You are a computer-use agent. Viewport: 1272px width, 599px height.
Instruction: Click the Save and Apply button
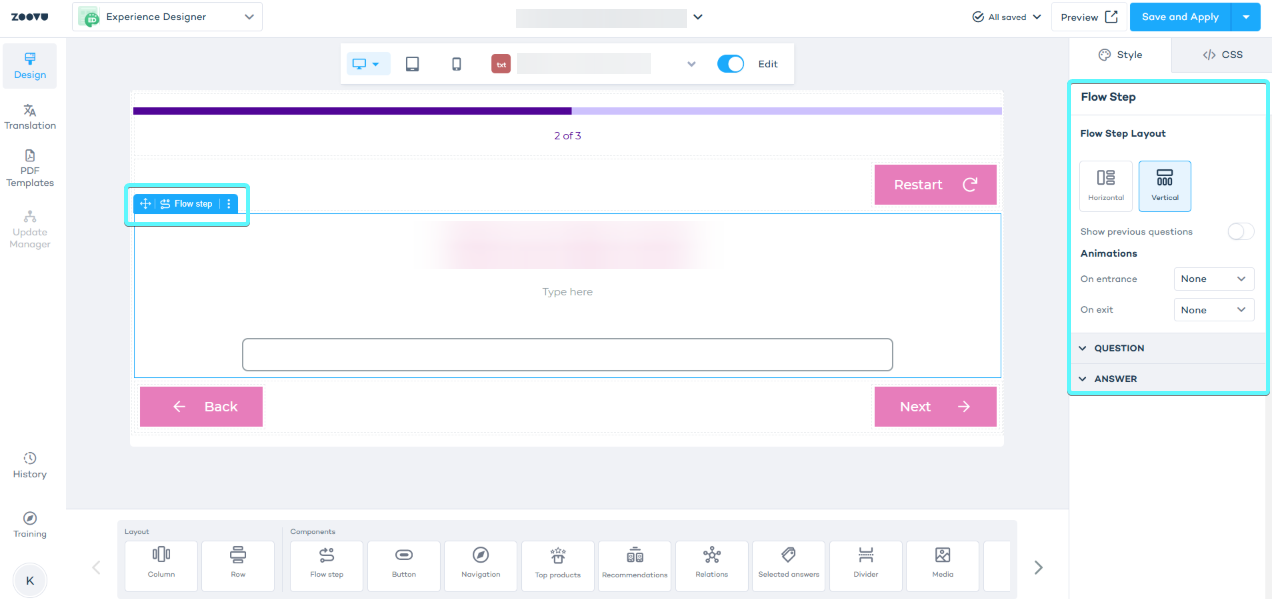point(1180,16)
